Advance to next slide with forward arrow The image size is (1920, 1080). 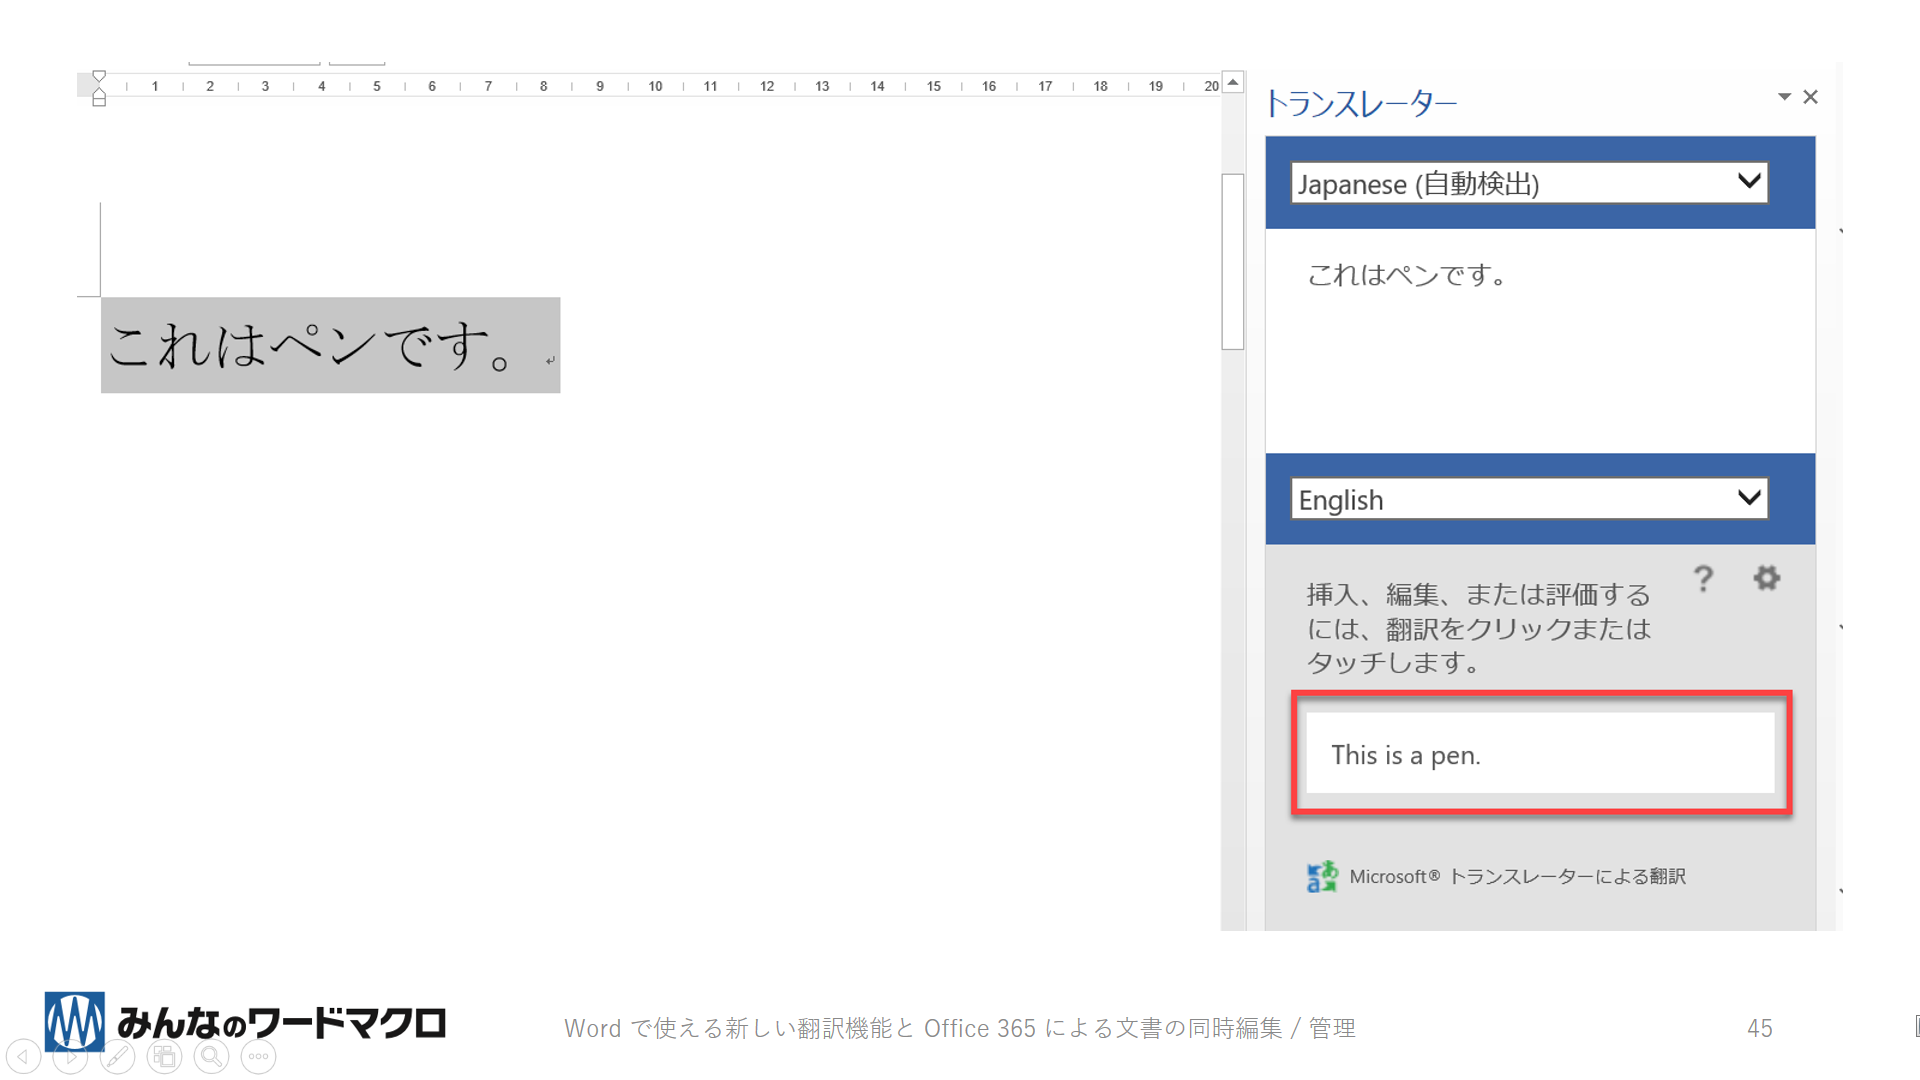[x=70, y=1056]
